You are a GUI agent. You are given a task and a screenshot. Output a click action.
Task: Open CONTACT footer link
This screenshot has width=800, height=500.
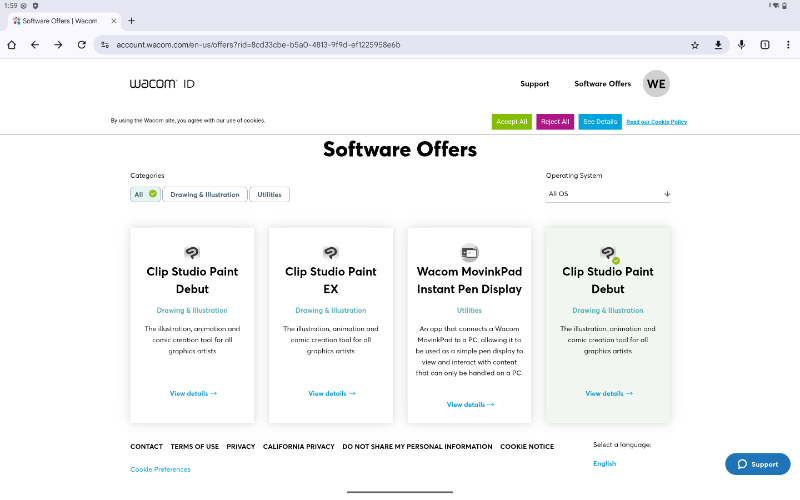coord(146,446)
